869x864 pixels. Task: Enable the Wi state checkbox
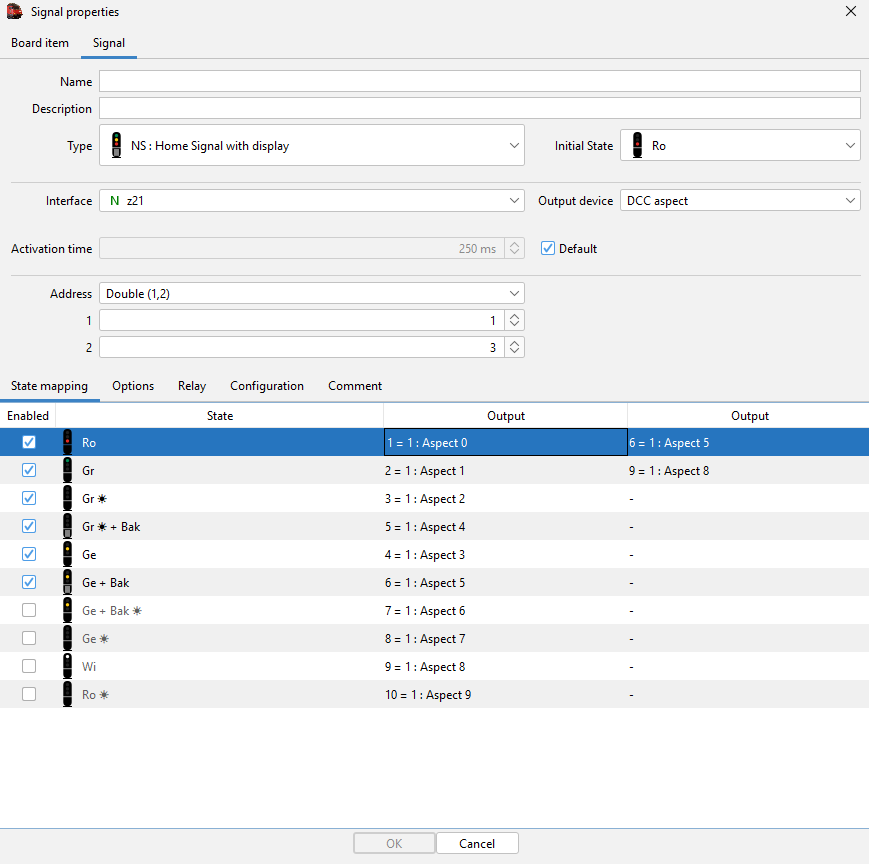[29, 666]
